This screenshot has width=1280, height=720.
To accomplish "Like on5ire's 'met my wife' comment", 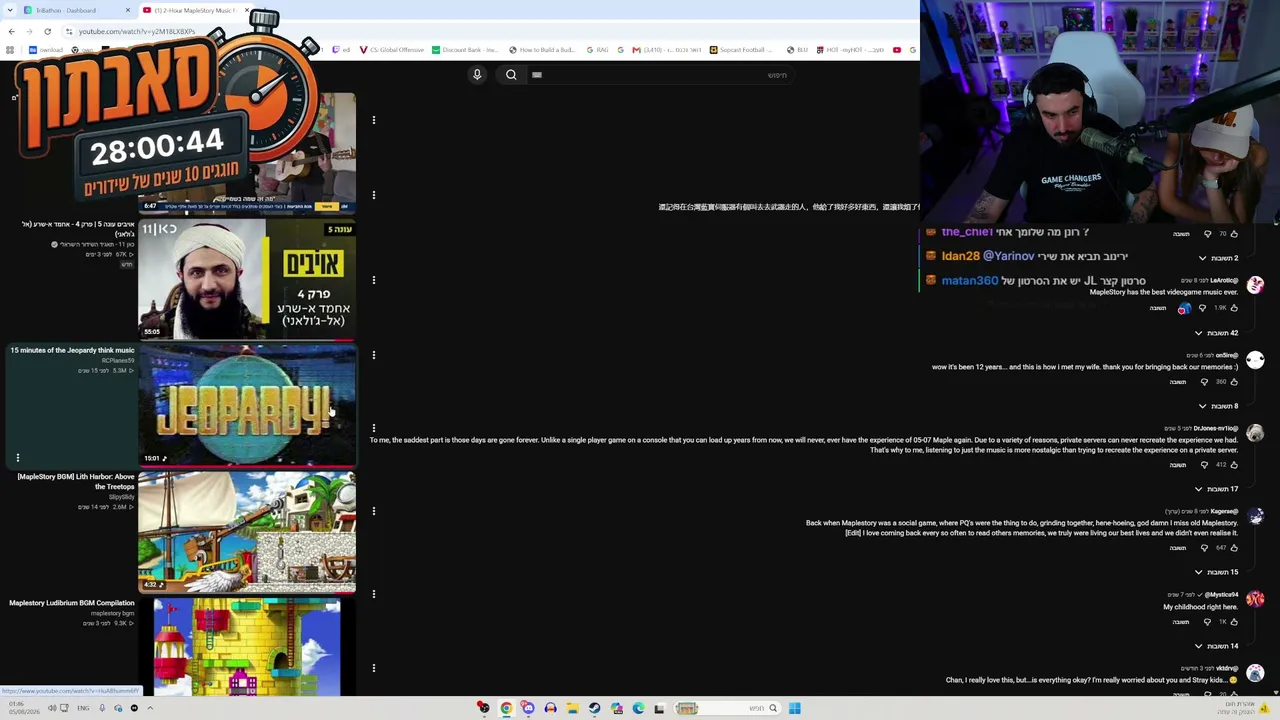I will coord(1234,382).
